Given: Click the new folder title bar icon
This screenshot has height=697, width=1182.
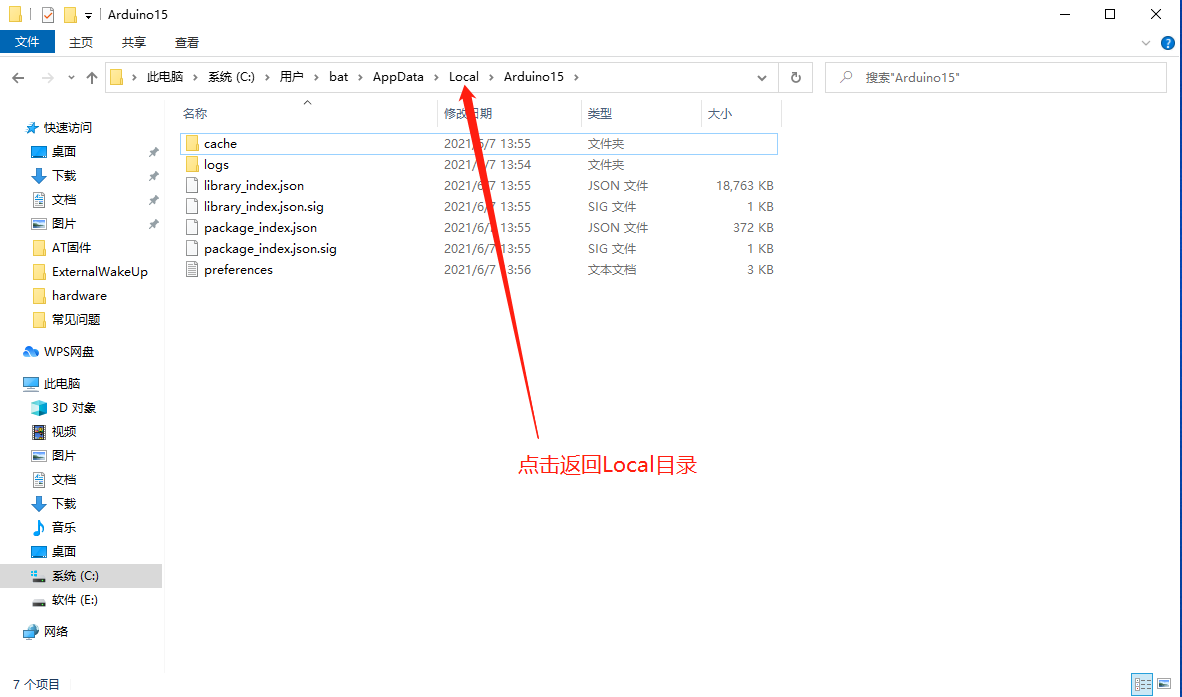Looking at the screenshot, I should pos(70,14).
